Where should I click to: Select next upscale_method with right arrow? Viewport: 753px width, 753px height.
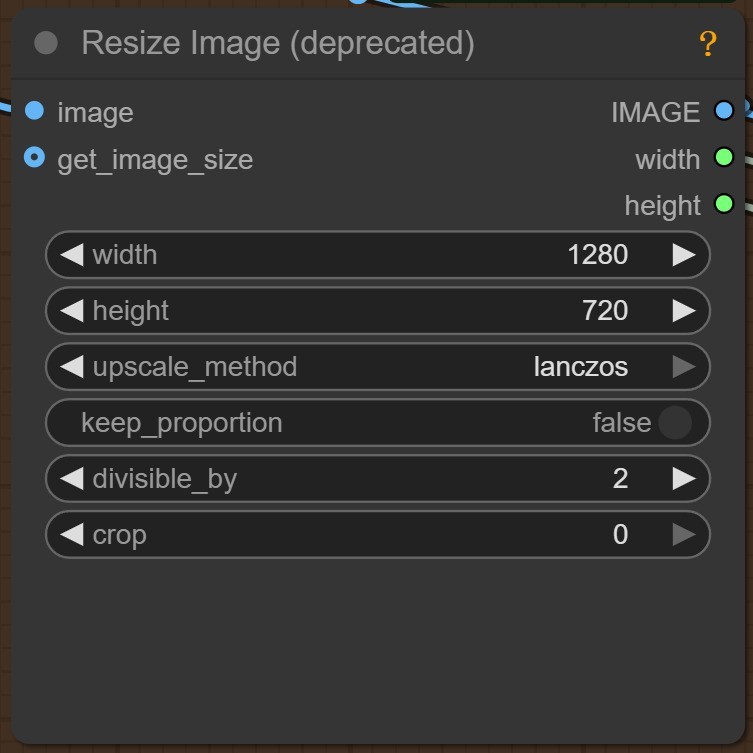point(684,367)
